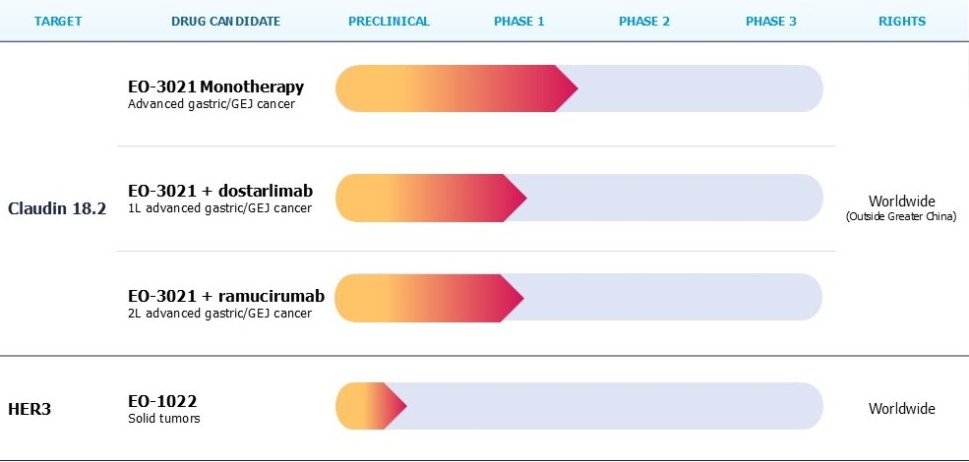
Task: Open the EO-1022 drug candidate
Action: coord(155,401)
